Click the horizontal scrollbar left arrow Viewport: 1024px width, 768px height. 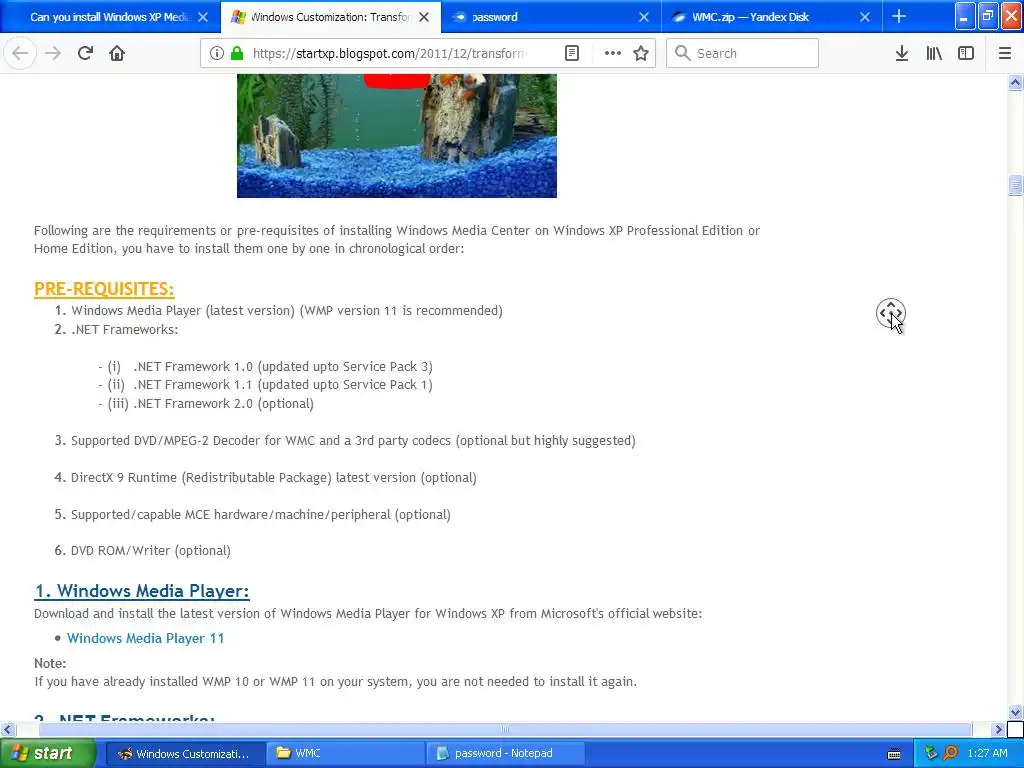coord(8,729)
